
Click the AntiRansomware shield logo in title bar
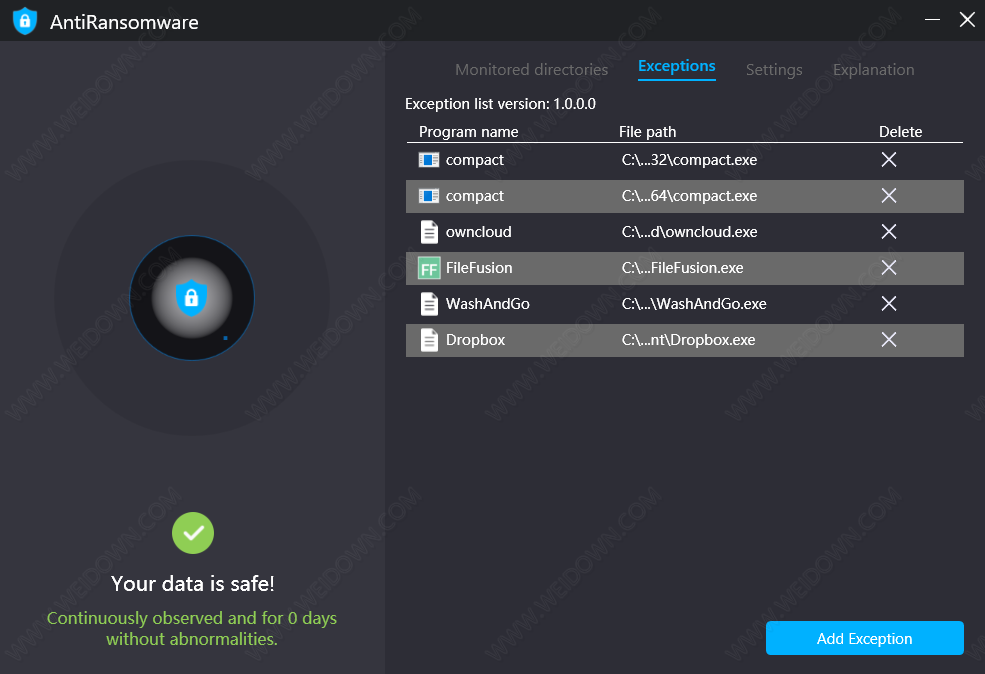click(x=24, y=21)
